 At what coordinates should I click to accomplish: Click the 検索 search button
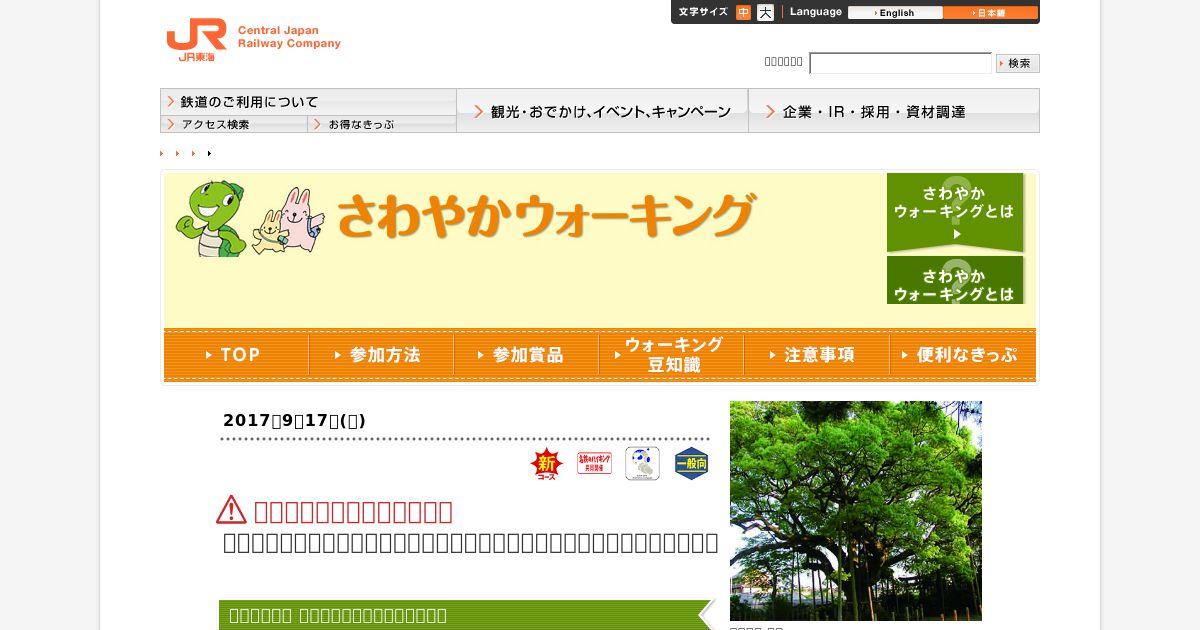pyautogui.click(x=1018, y=63)
